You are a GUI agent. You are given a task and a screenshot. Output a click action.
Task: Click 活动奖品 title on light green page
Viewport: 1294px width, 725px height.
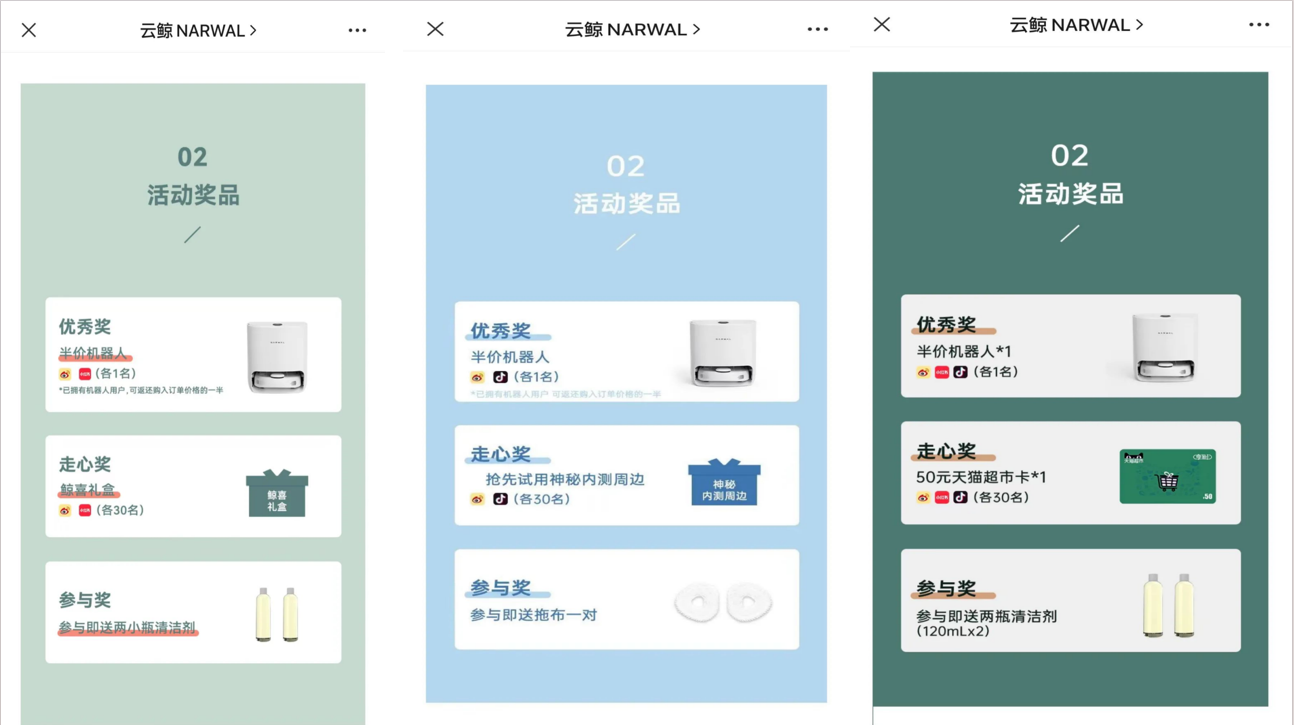(193, 196)
